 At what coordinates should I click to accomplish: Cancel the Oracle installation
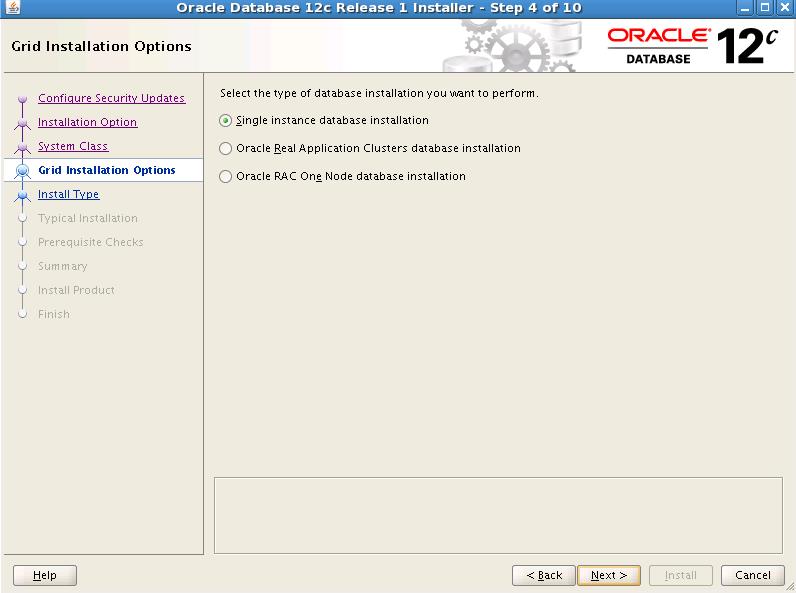(752, 575)
